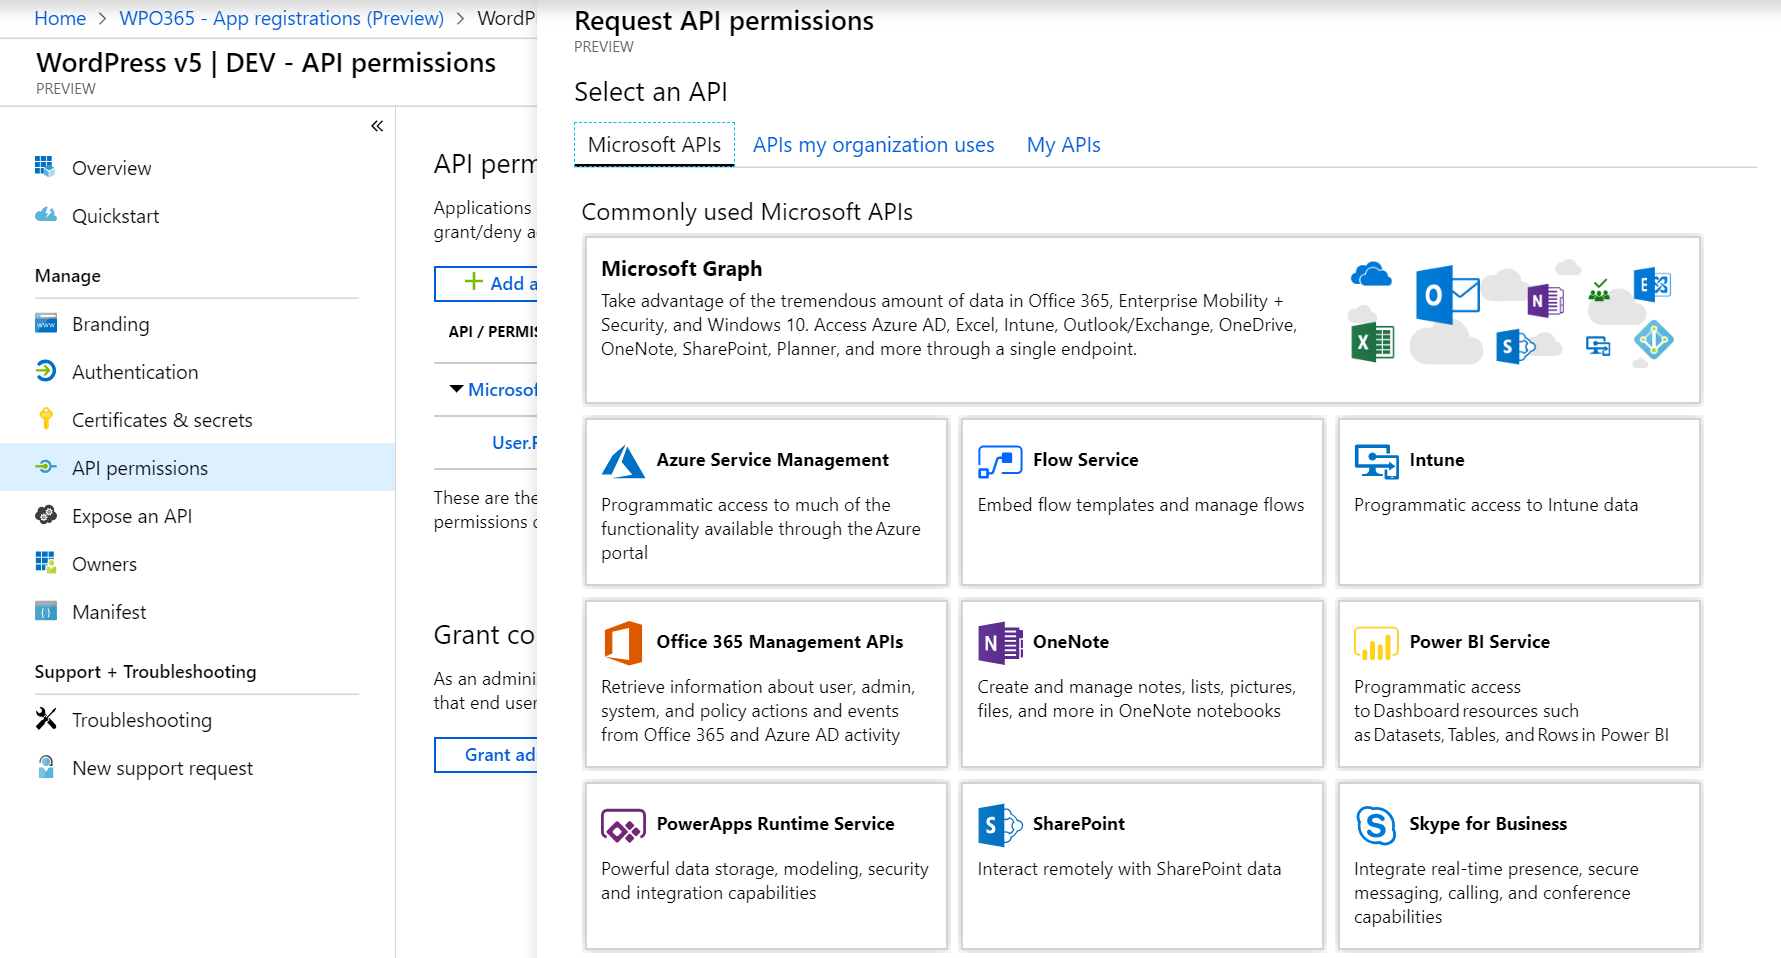Click the API permissions icon in sidebar

(x=45, y=466)
